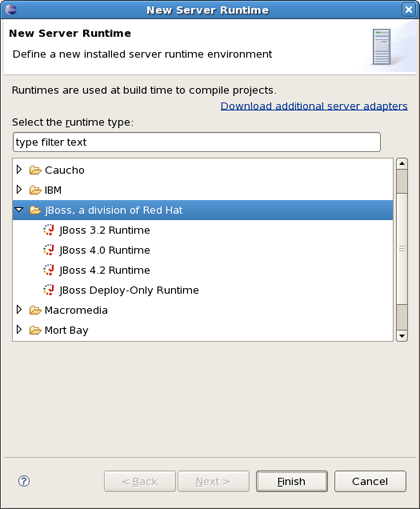Select the IBM label

[53, 190]
